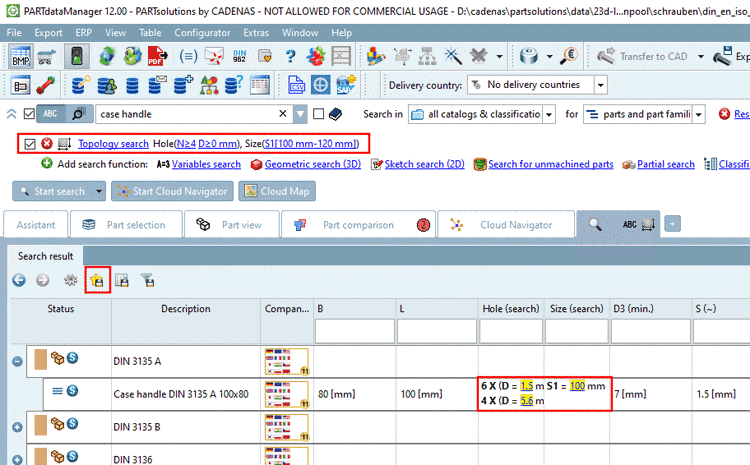Click the blue crosshair target icon

320,85
